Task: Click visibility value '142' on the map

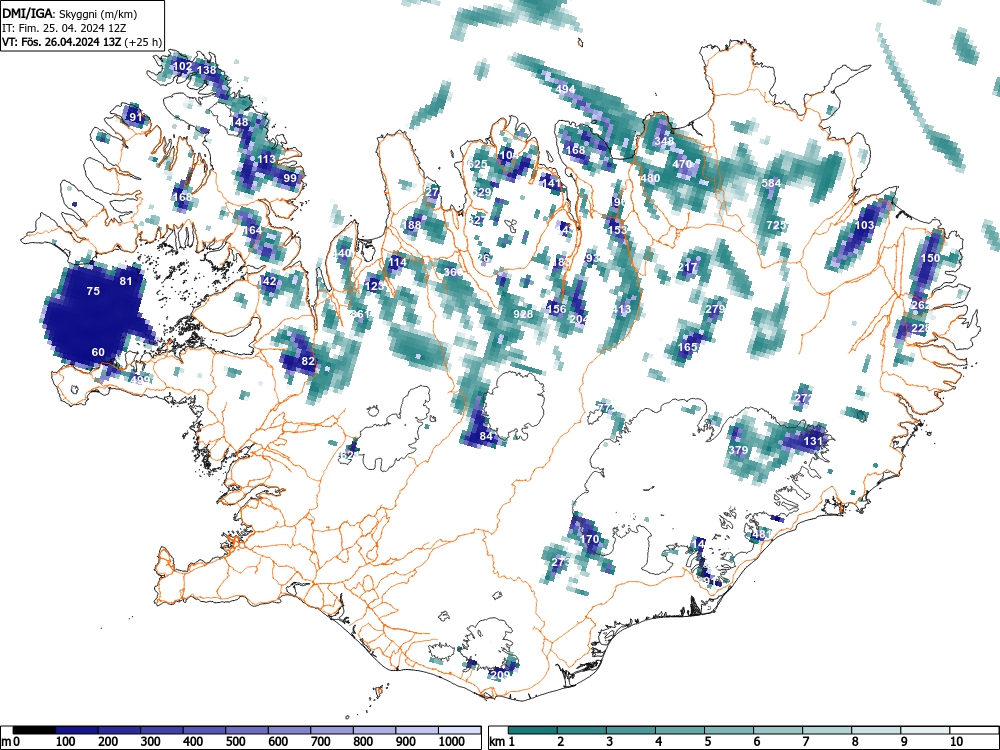Action: pyautogui.click(x=267, y=281)
